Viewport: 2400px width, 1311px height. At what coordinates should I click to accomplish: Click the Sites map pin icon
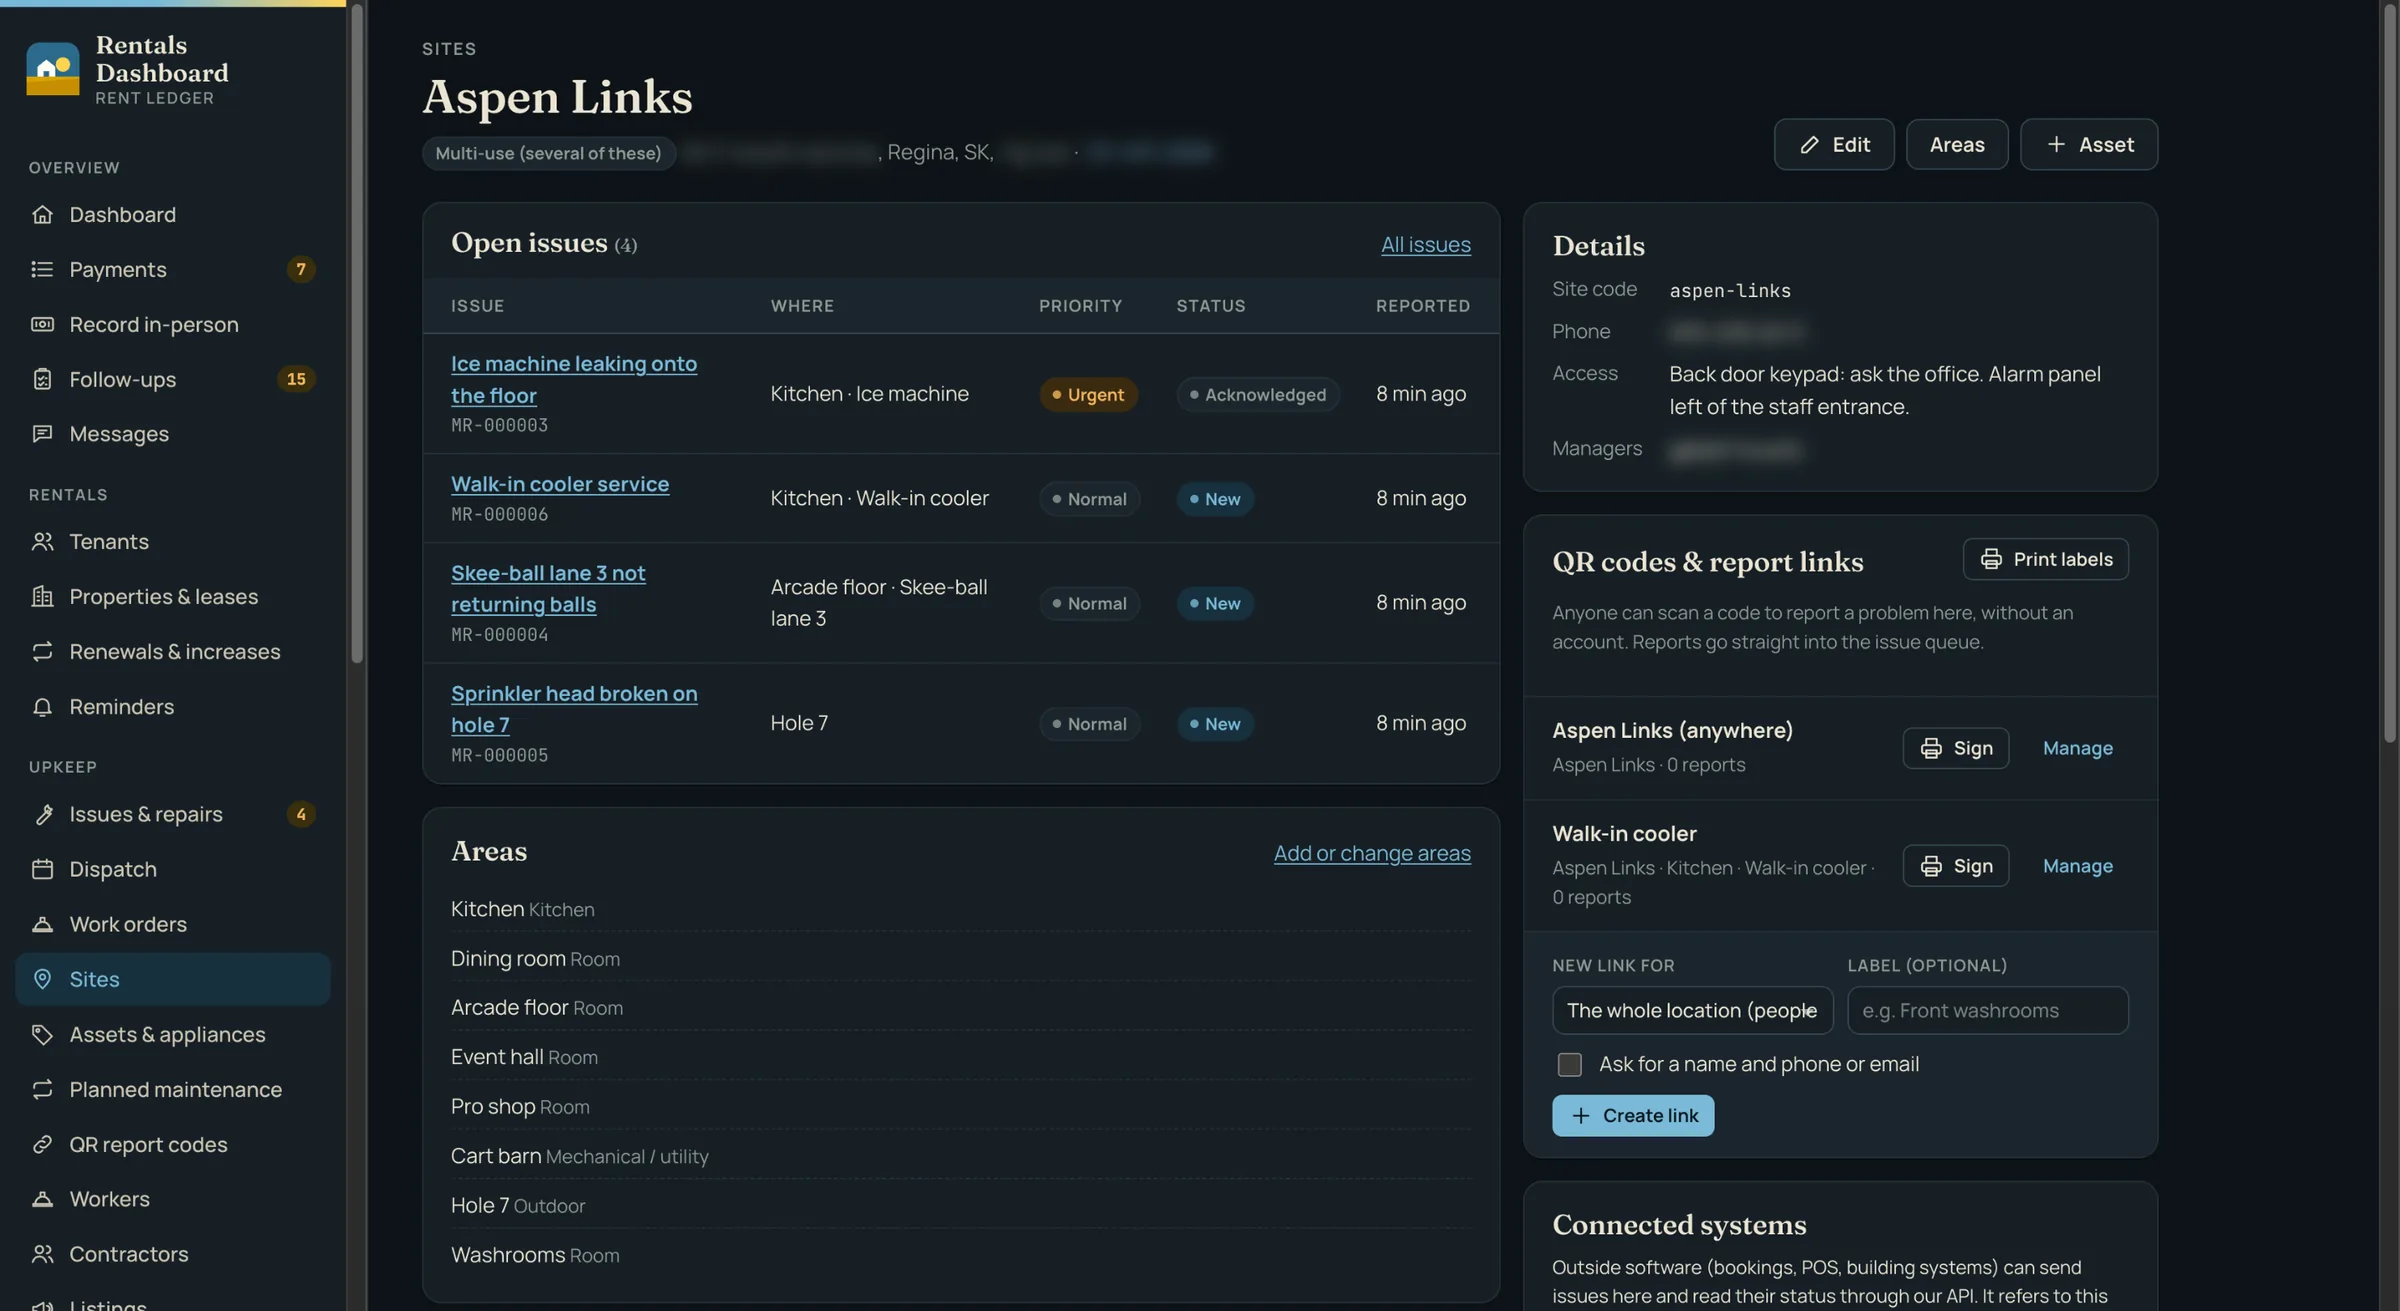pyautogui.click(x=42, y=979)
